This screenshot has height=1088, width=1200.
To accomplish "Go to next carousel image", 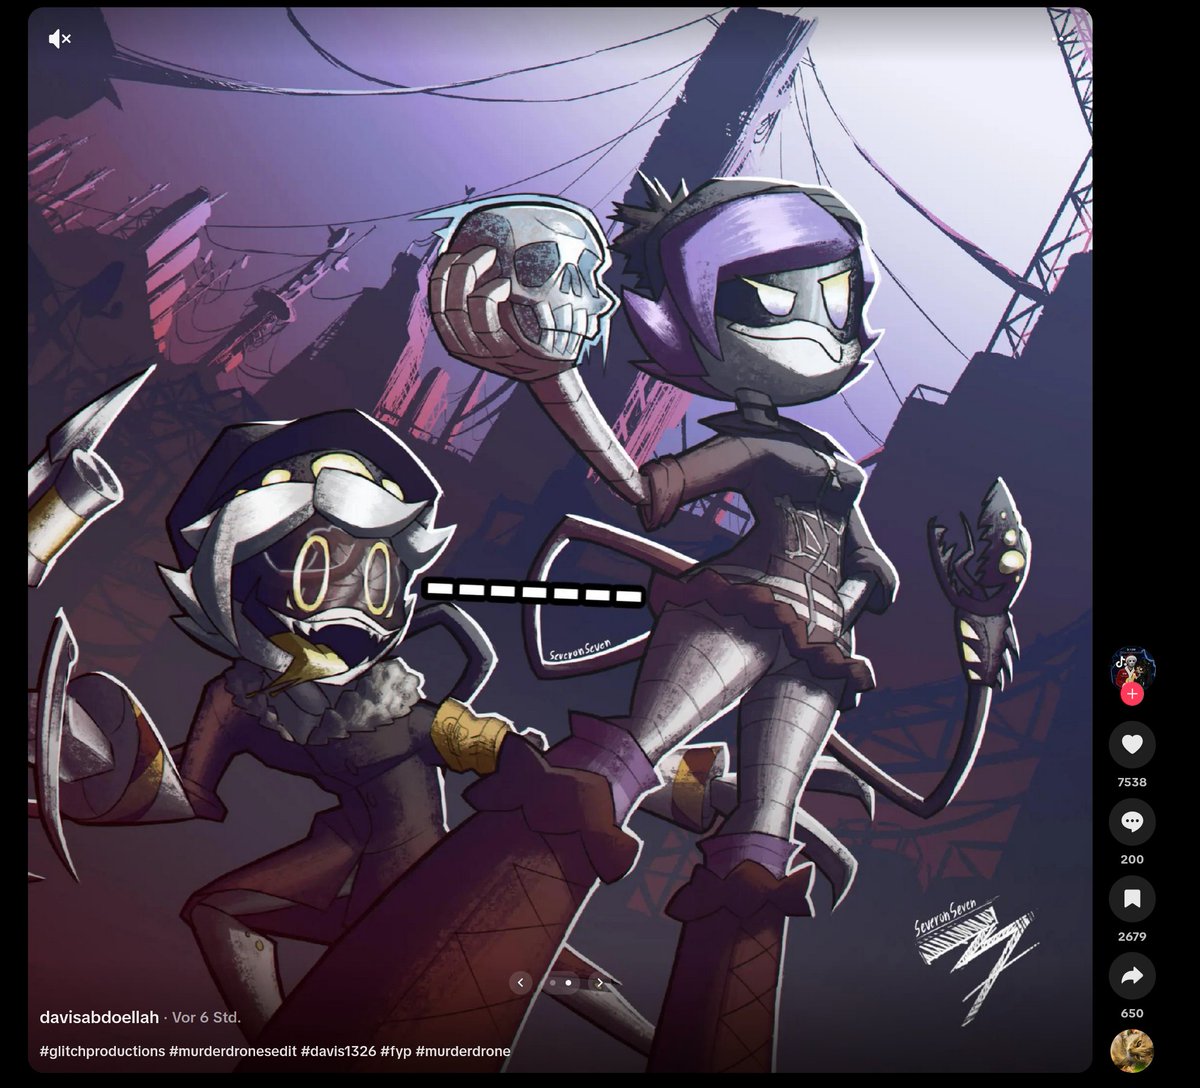I will pos(599,983).
